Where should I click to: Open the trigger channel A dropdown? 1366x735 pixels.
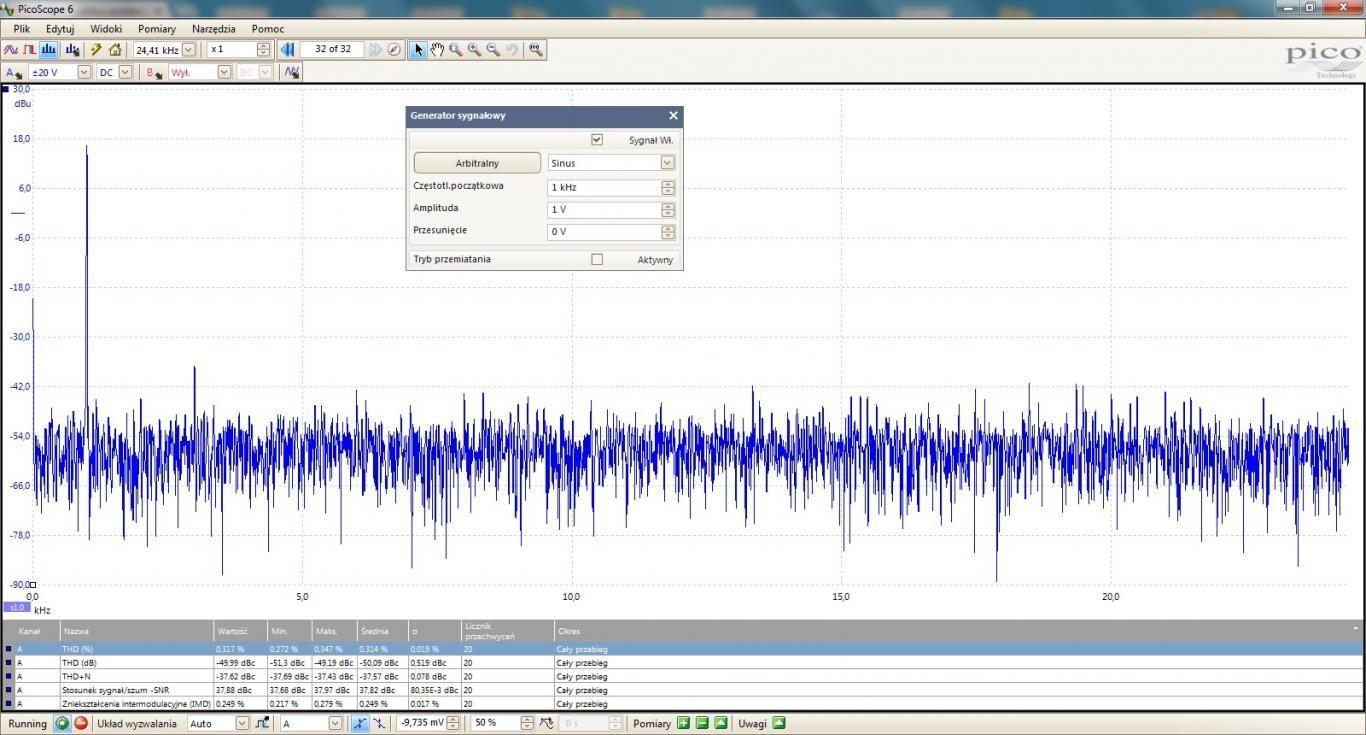(335, 723)
